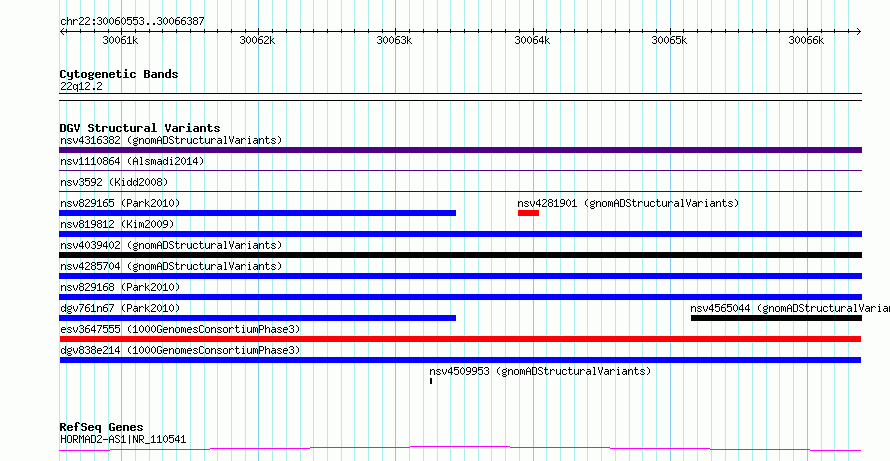
Task: Click the nsv4039402 variant label
Action: point(171,245)
